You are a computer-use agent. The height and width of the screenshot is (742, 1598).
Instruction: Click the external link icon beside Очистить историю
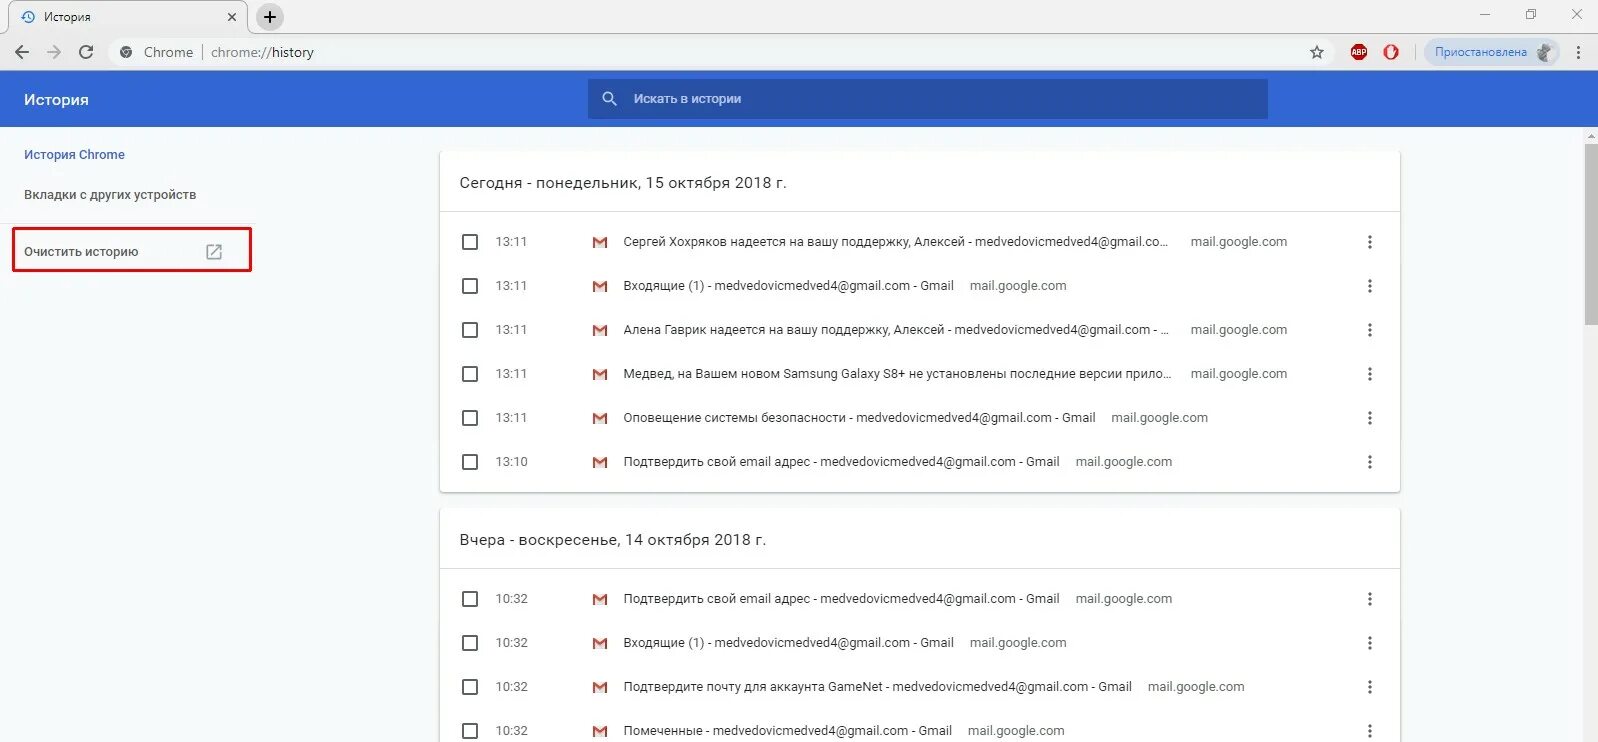click(x=214, y=252)
